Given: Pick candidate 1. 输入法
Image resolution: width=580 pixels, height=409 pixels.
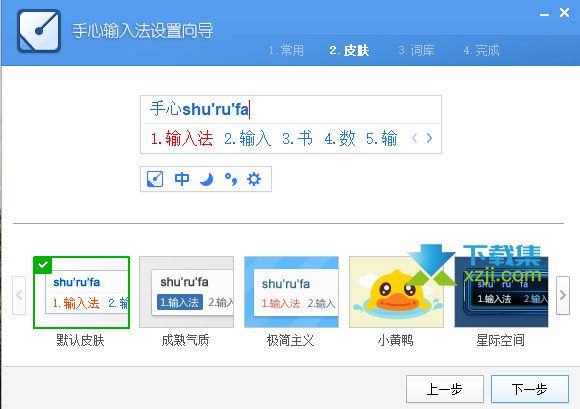Looking at the screenshot, I should coord(182,139).
